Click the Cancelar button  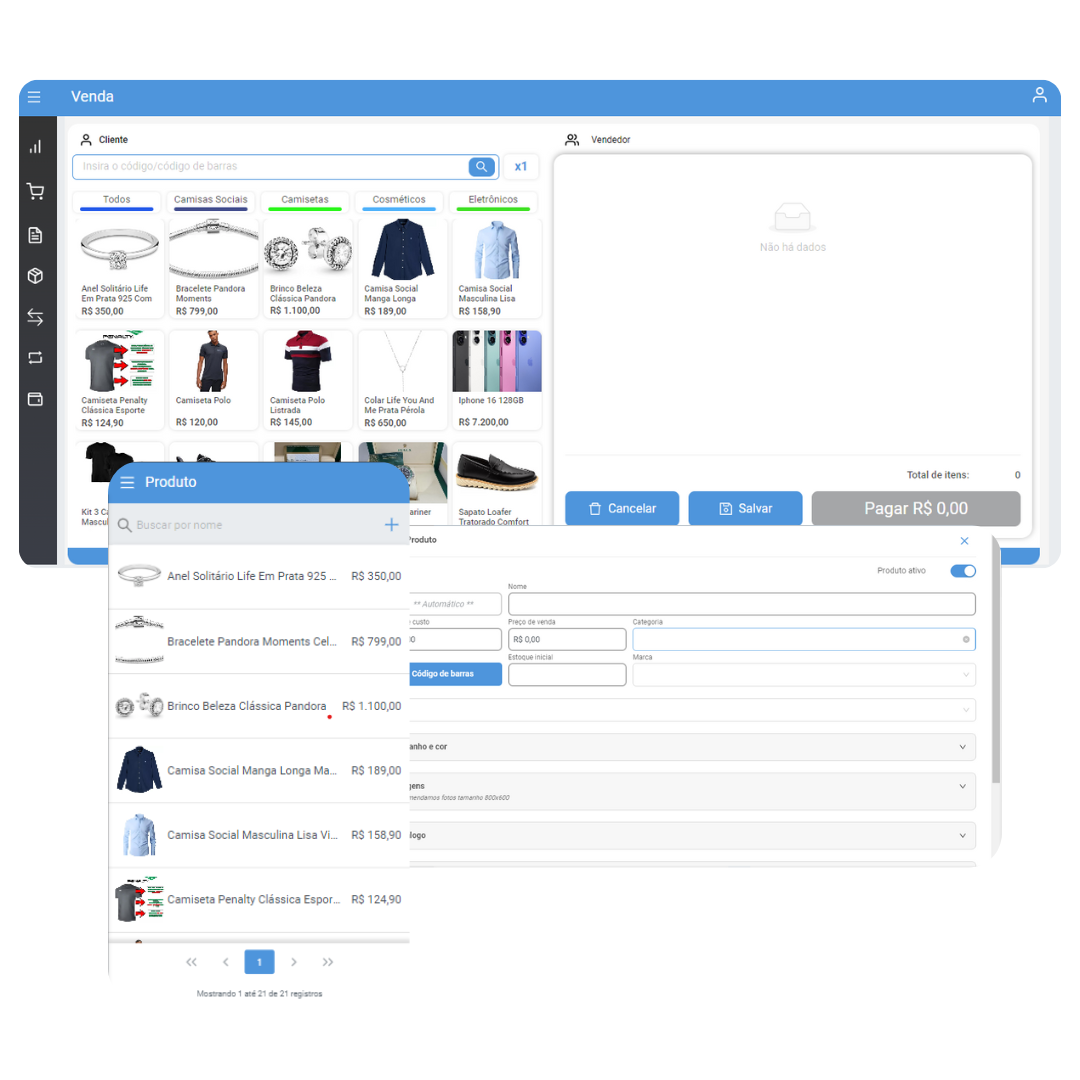click(x=622, y=509)
